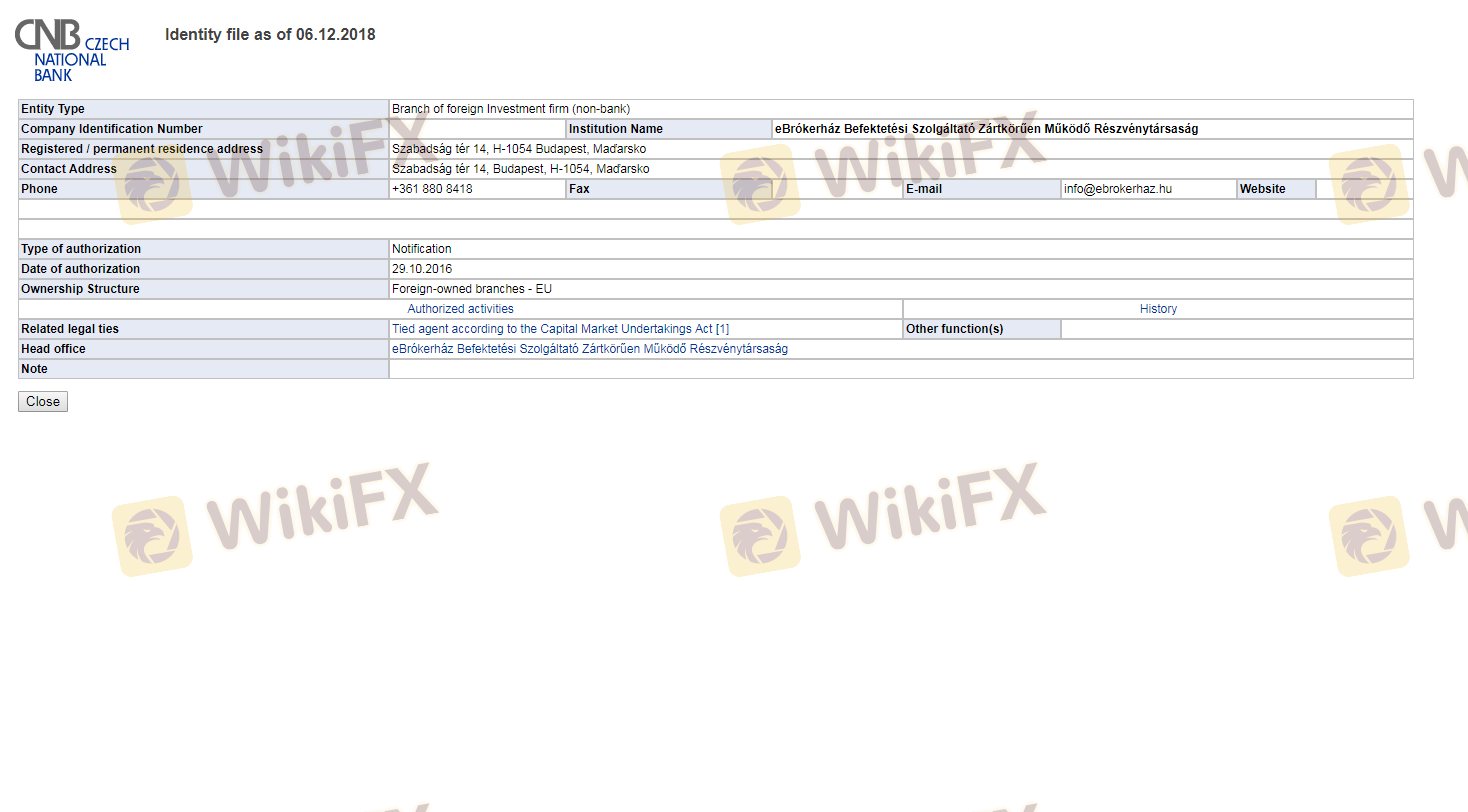Open the Authorized activities link
The image size is (1468, 812).
[x=460, y=309]
